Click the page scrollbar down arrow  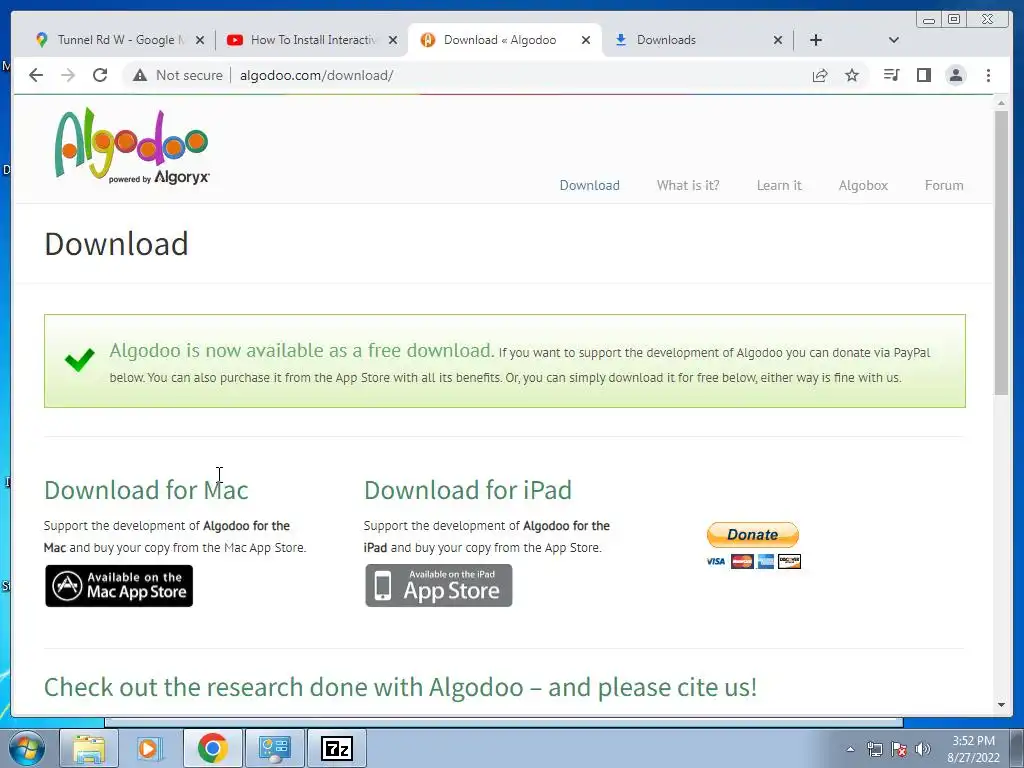[1001, 705]
